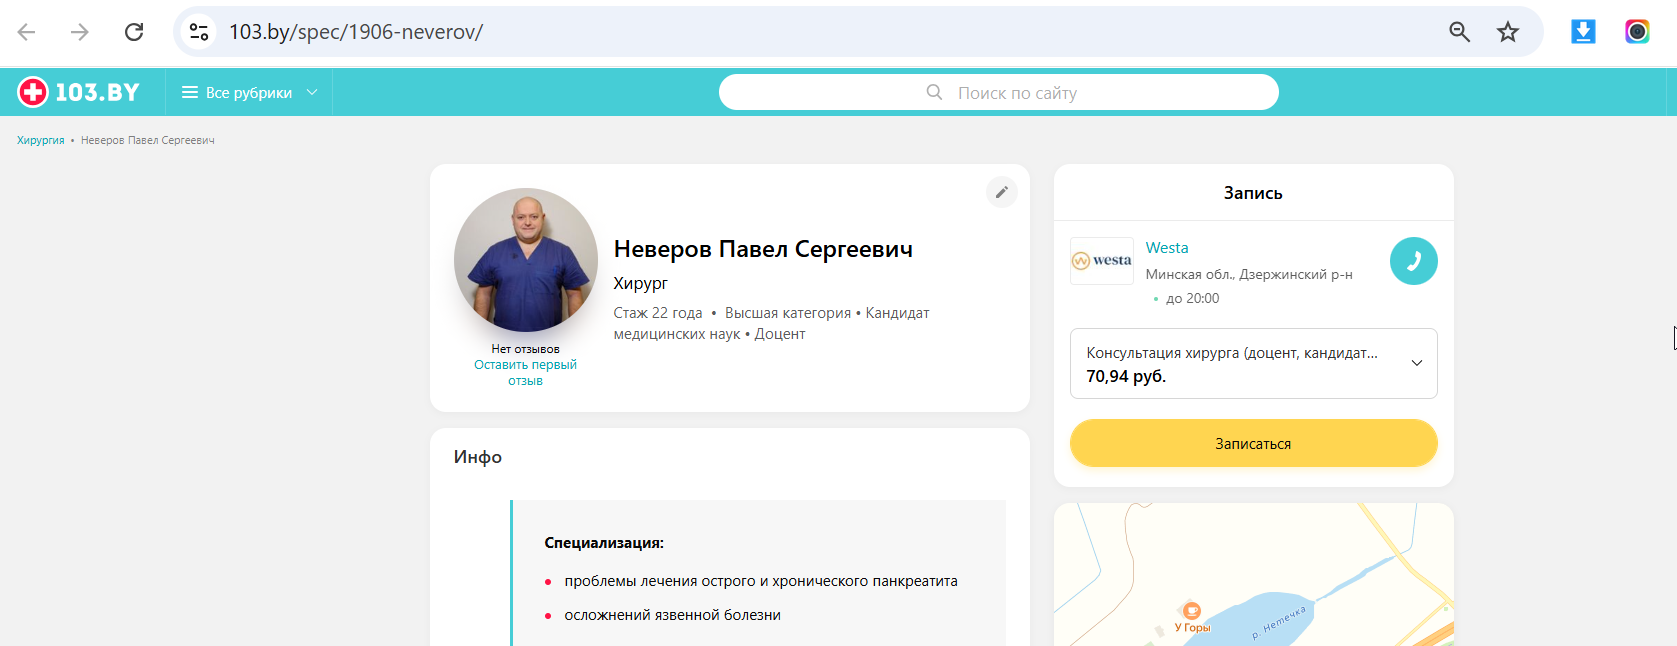Click the Westa clinic logo
1677x646 pixels.
point(1102,261)
